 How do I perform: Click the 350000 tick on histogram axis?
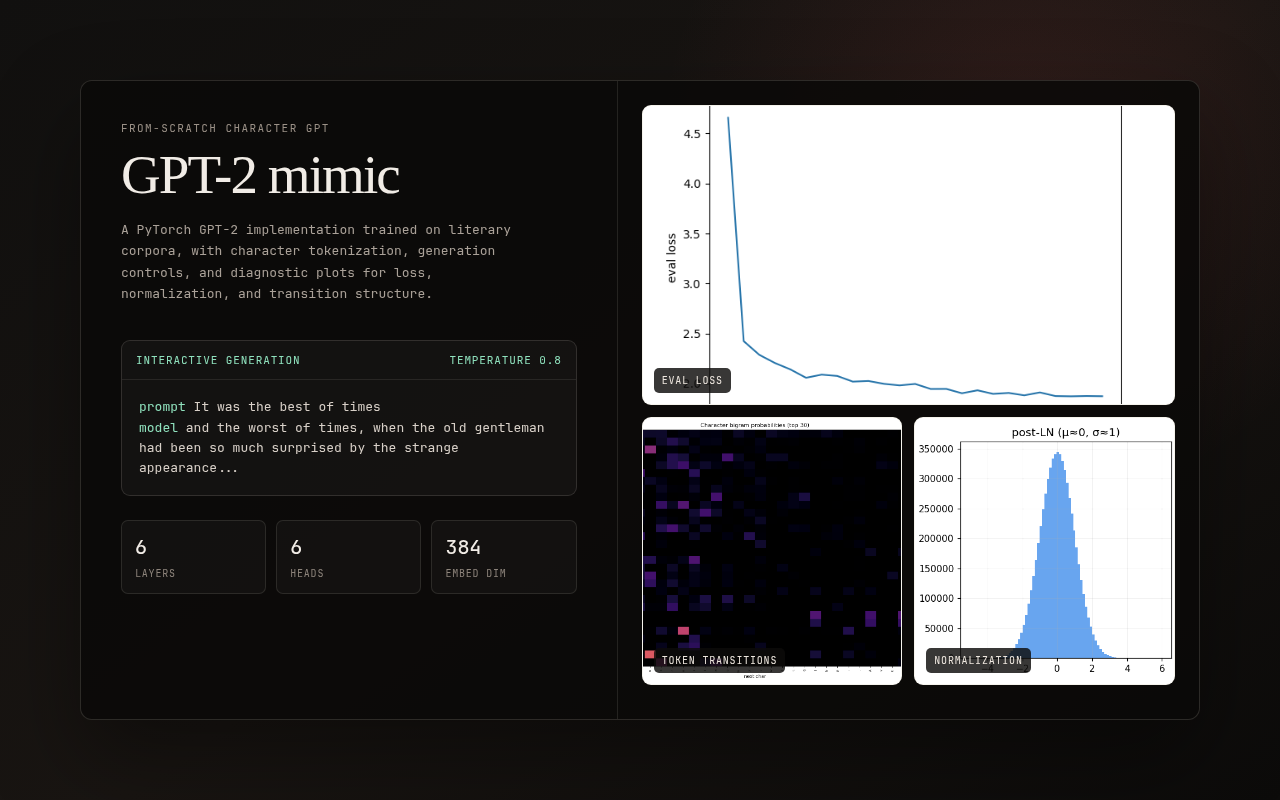936,449
